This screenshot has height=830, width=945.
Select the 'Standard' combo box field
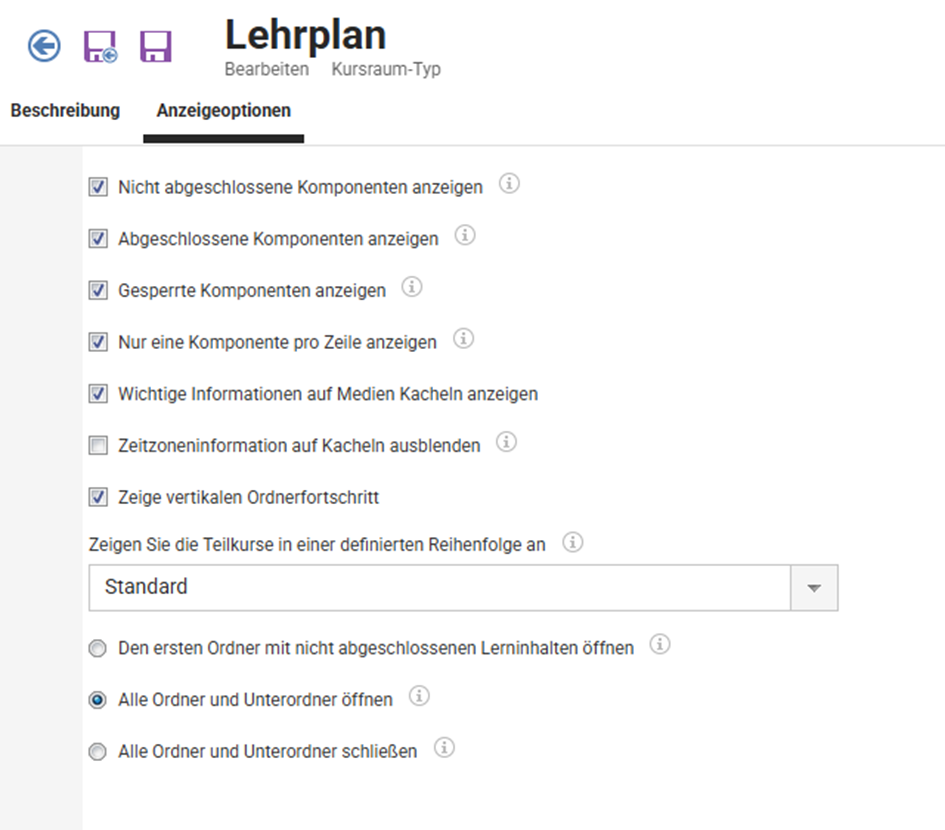[400, 588]
